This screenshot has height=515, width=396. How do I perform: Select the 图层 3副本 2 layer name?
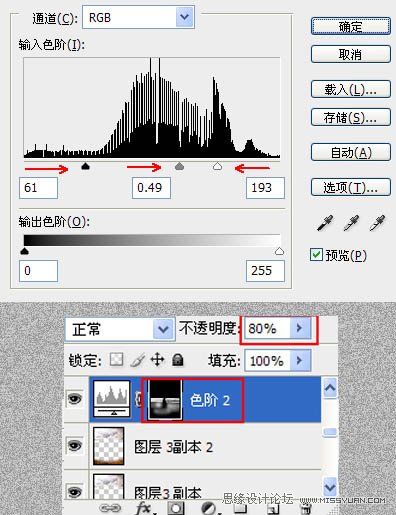[173, 447]
